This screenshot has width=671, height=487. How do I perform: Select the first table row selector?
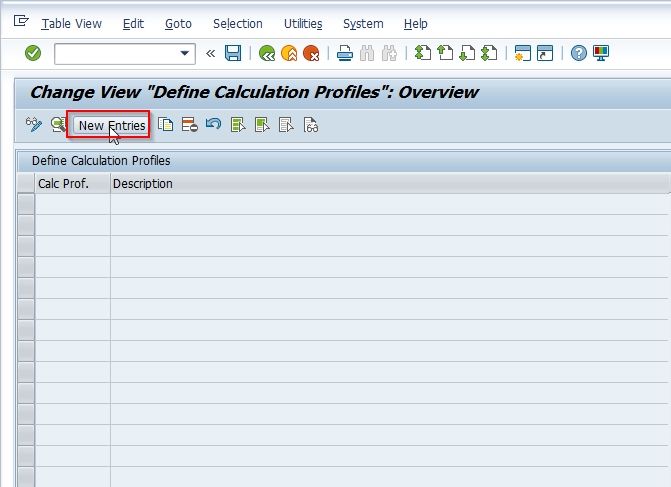tap(26, 204)
